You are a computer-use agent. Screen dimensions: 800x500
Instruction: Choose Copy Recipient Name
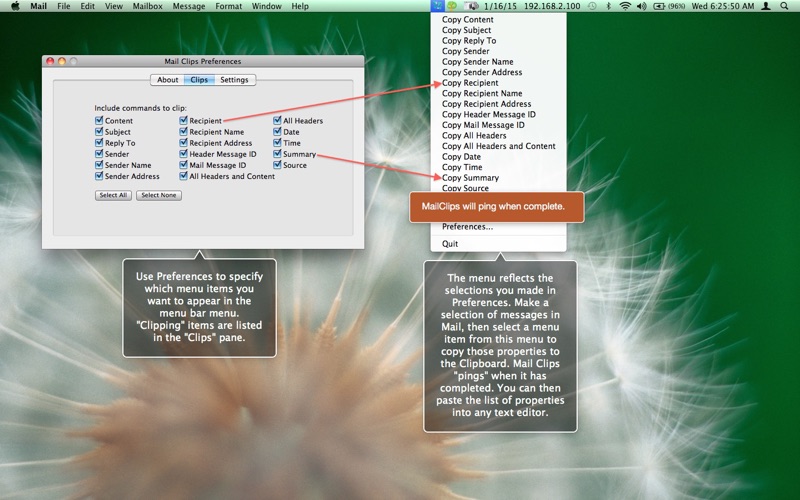[x=498, y=93]
